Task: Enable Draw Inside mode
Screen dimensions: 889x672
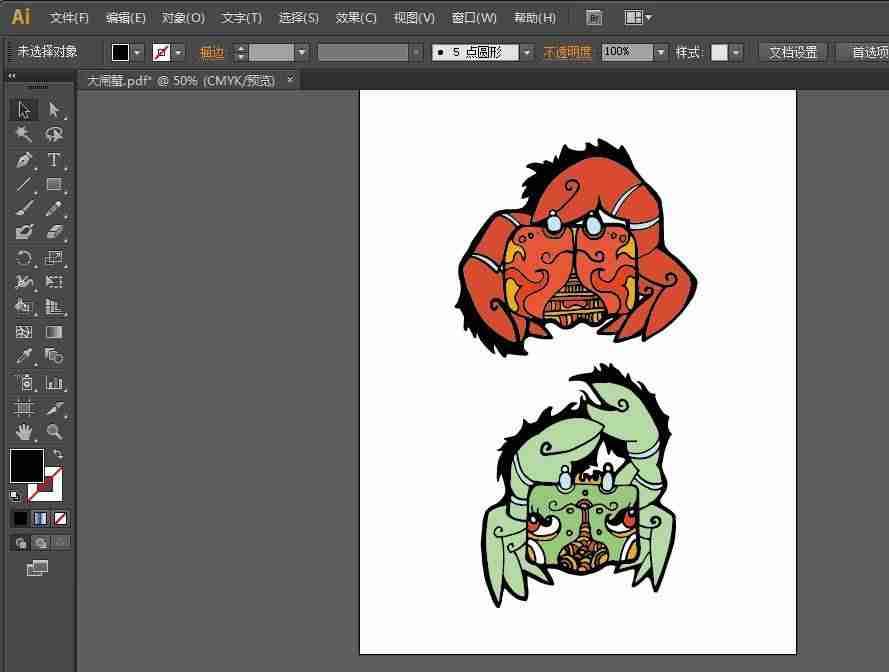Action: click(x=61, y=543)
